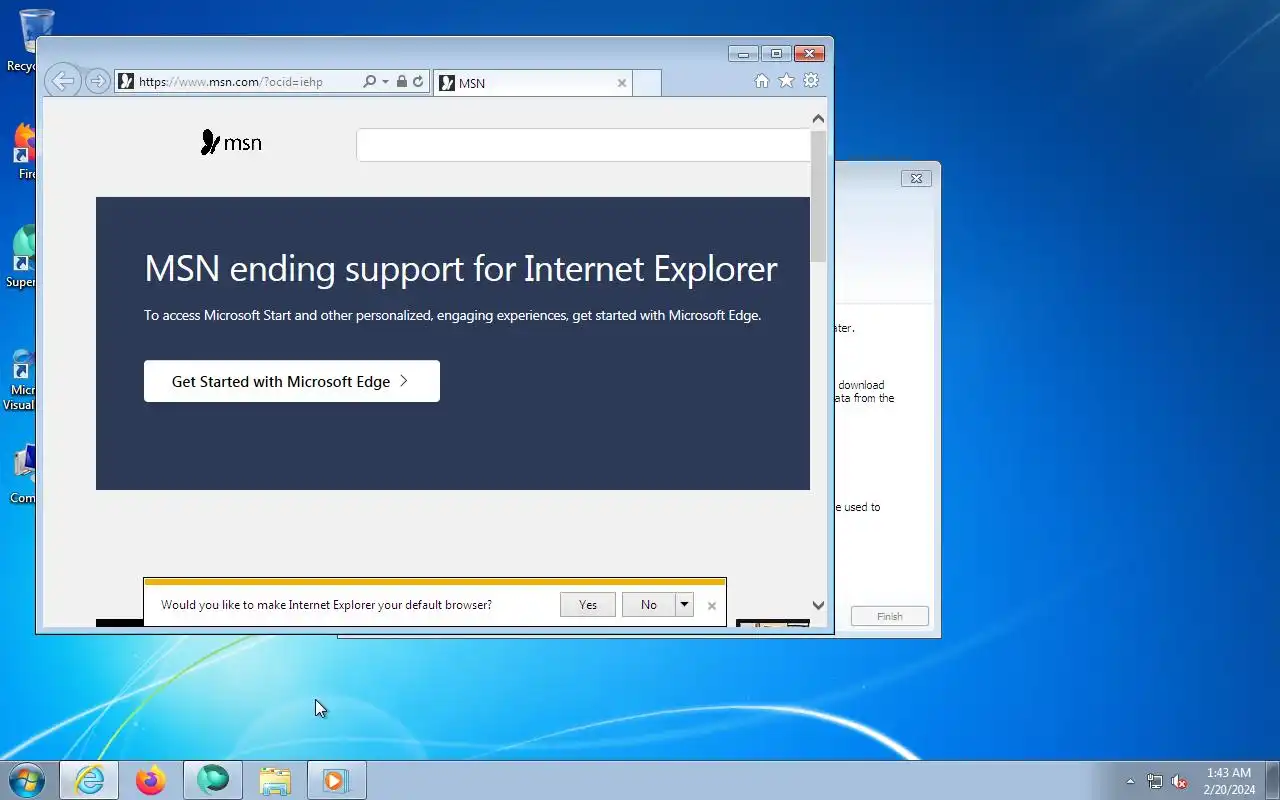Go back with the Internet Explorer back arrow

(x=63, y=81)
